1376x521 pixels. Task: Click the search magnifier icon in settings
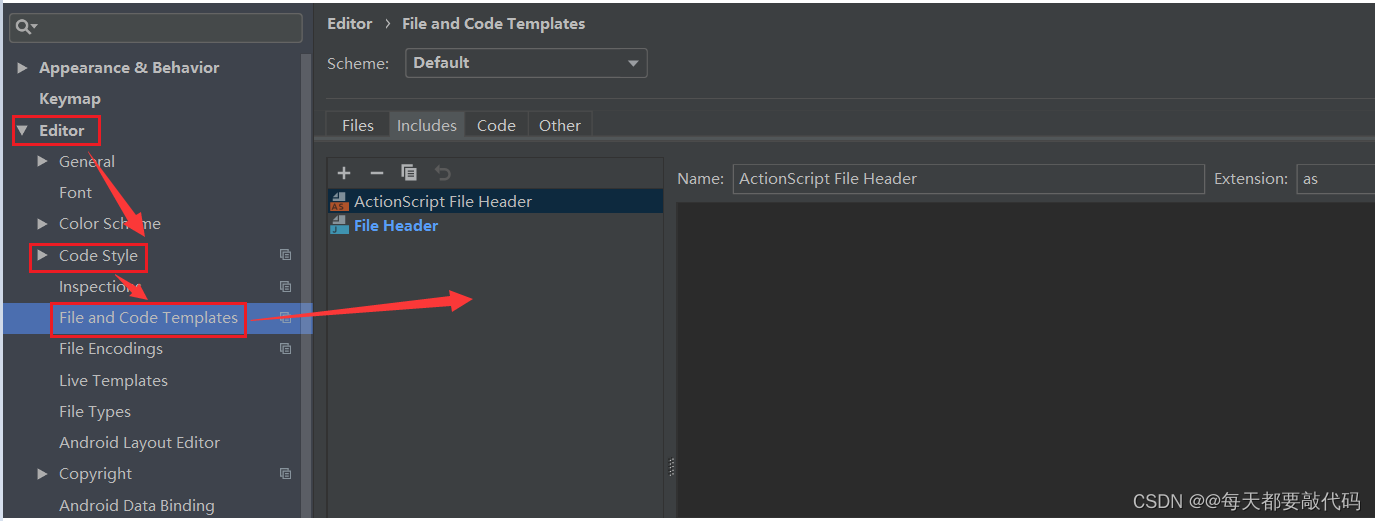pyautogui.click(x=25, y=28)
